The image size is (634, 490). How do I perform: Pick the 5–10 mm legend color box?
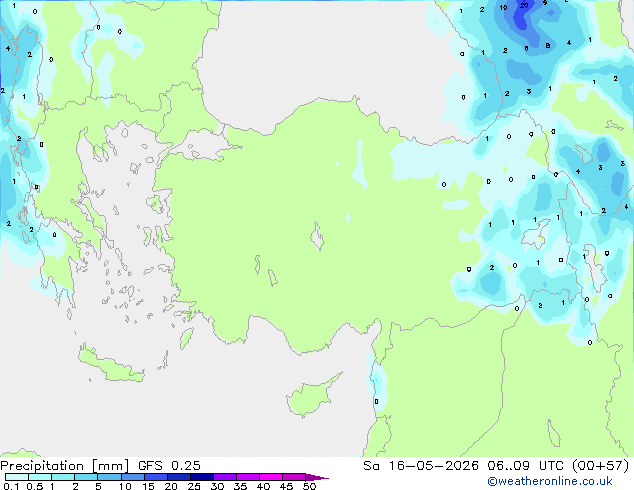pos(109,477)
